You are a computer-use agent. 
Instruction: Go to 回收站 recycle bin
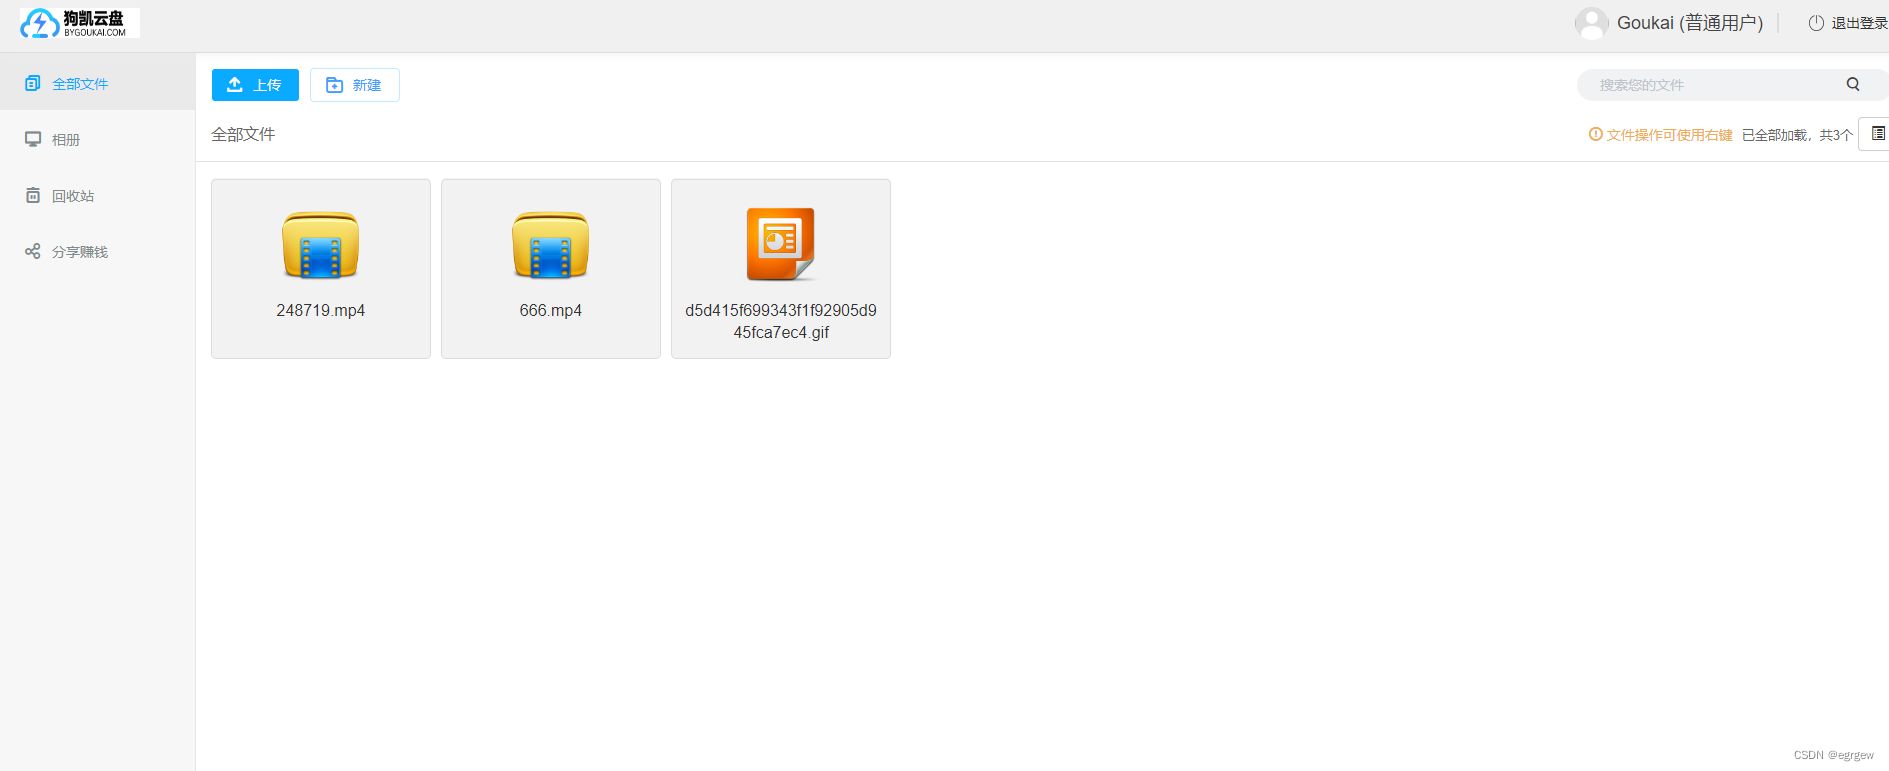click(x=72, y=196)
